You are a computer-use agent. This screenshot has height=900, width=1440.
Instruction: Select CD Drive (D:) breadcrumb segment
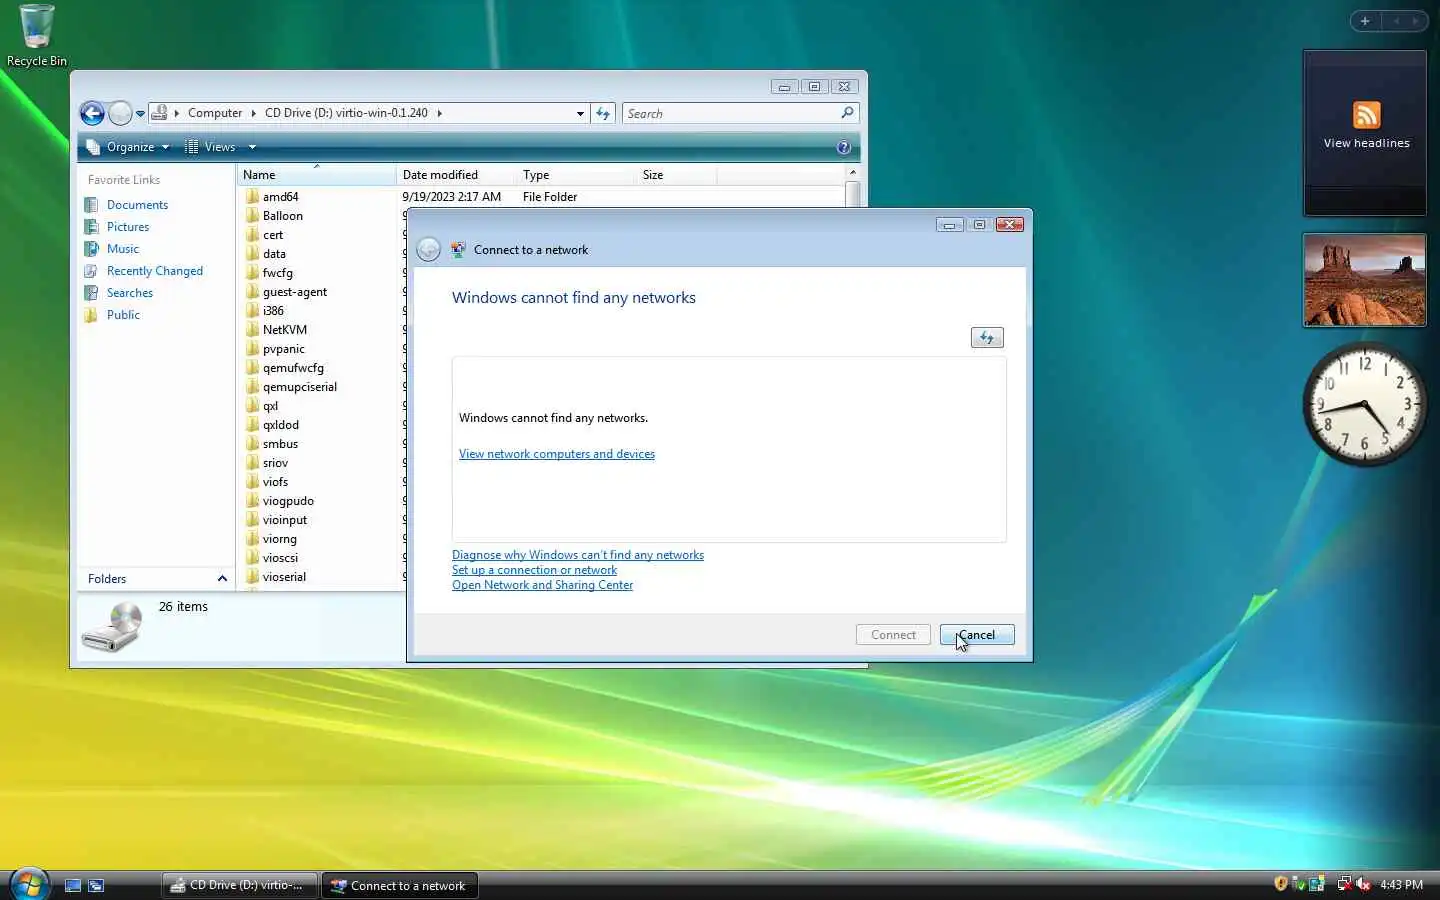pos(346,113)
